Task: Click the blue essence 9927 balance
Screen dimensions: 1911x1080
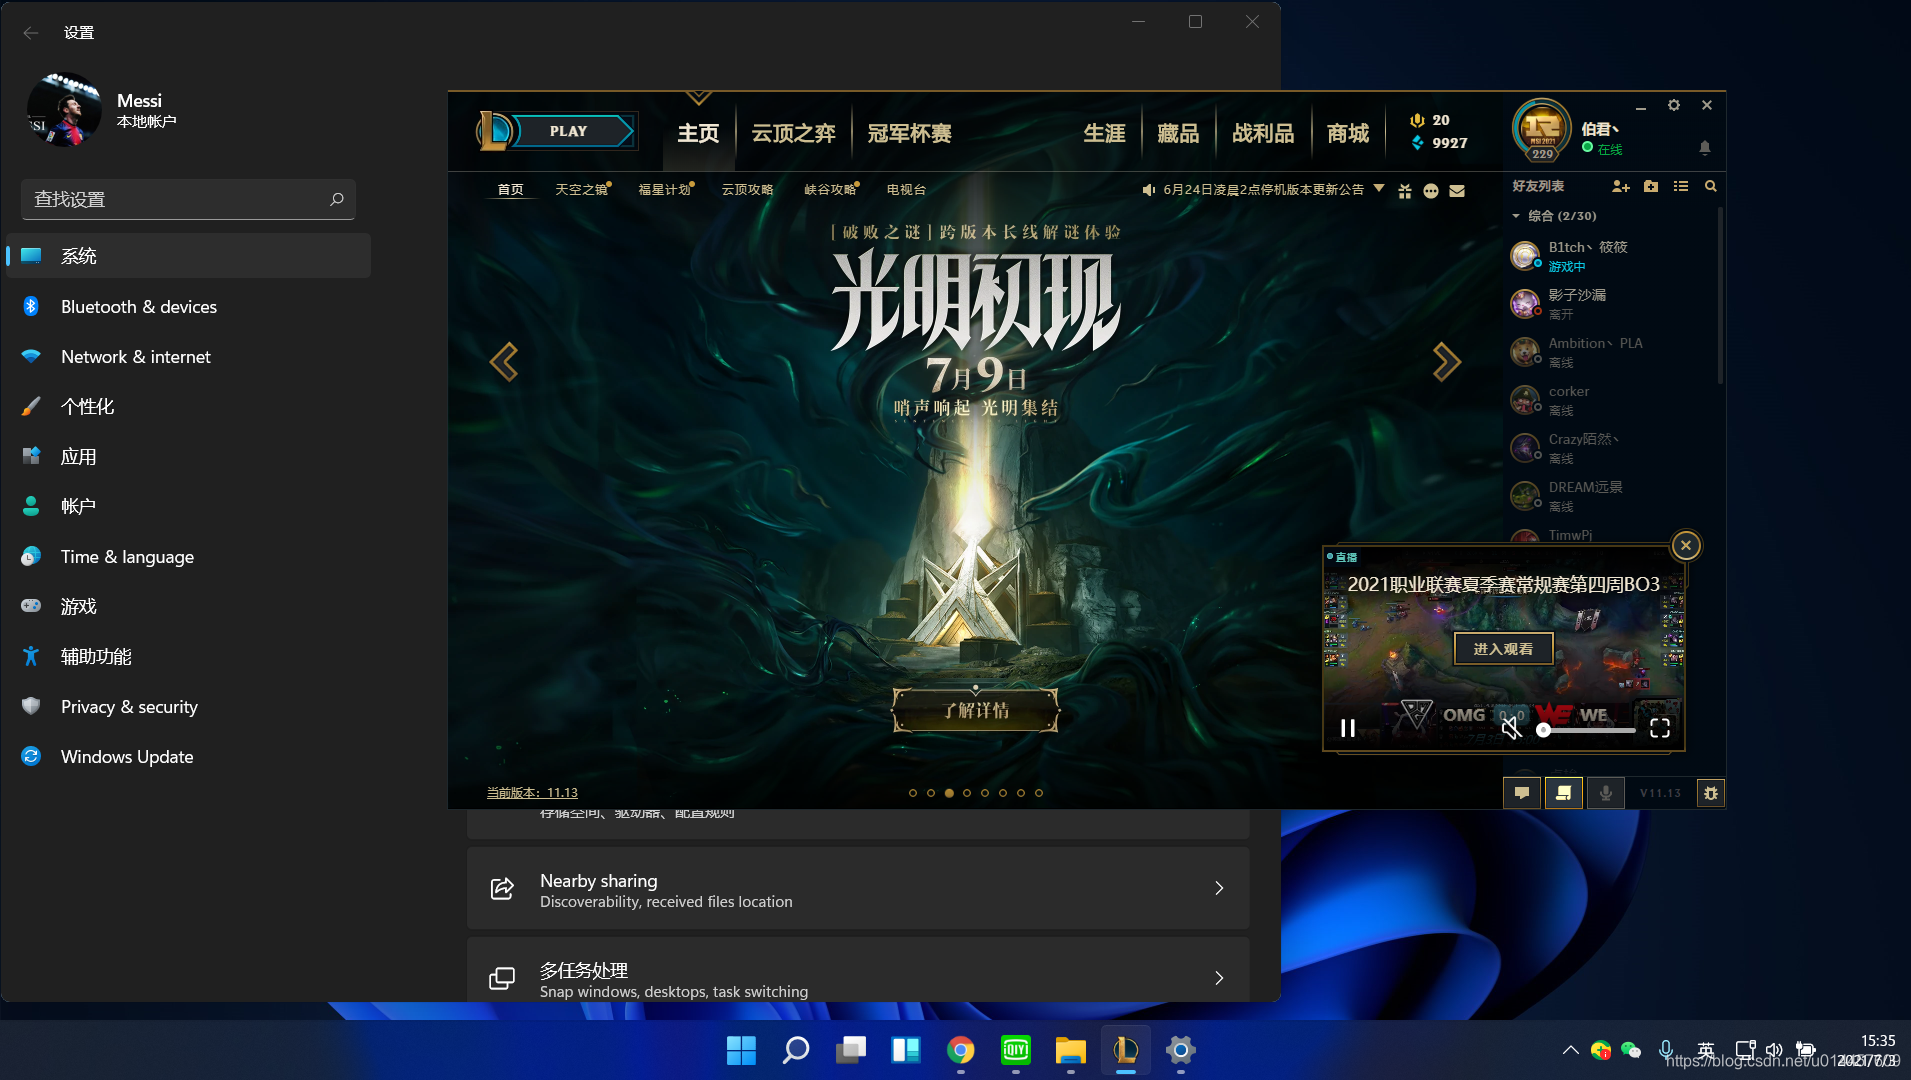Action: (1440, 143)
